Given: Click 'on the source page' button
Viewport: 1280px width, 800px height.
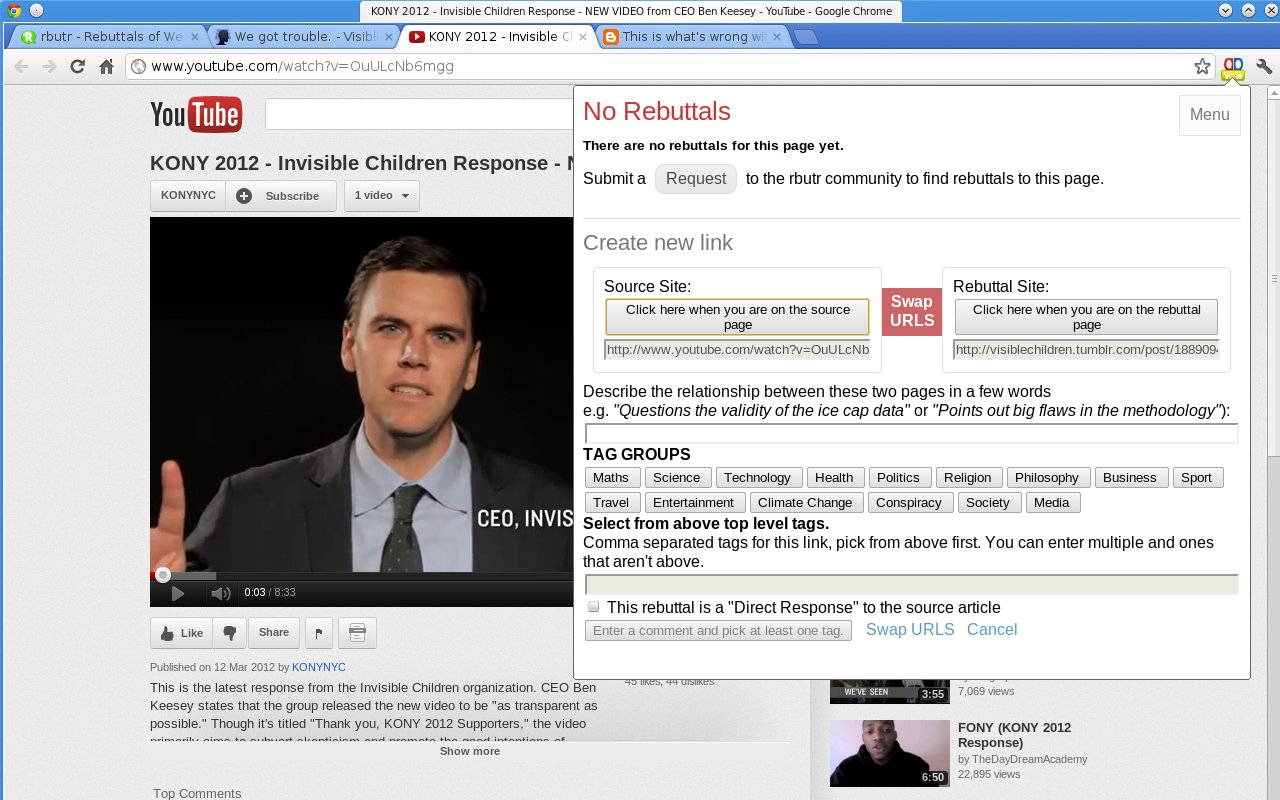Looking at the screenshot, I should [737, 317].
